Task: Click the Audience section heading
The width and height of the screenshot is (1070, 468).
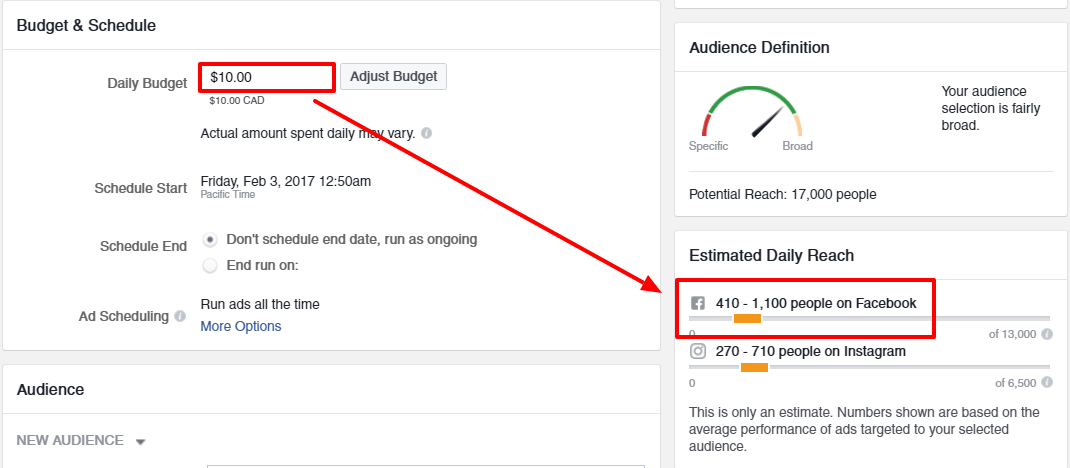Action: point(50,389)
